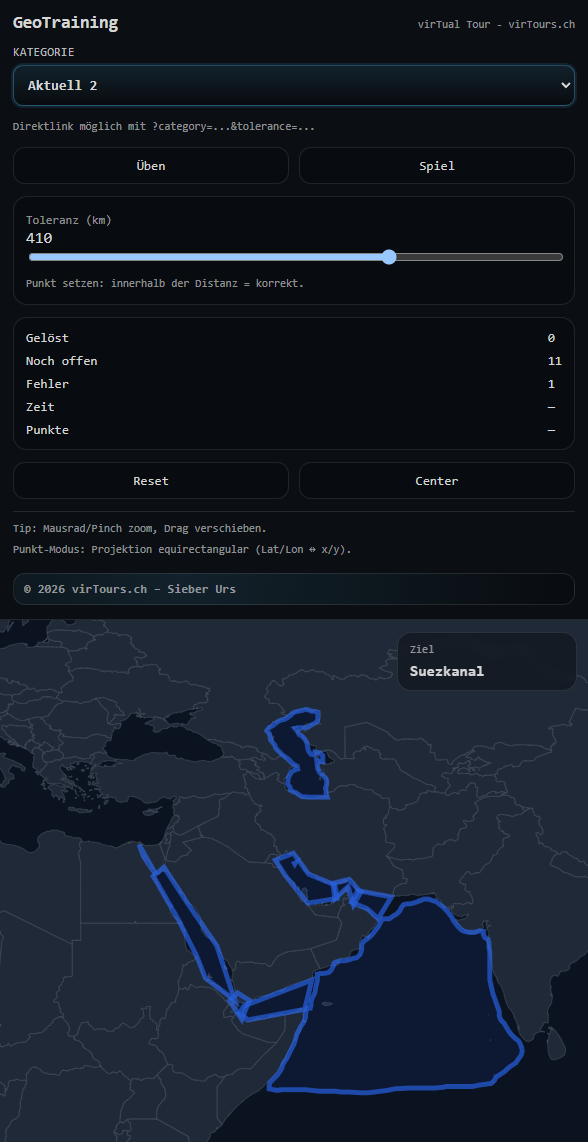Click the Punkt-Modus projection info text

coord(182,549)
